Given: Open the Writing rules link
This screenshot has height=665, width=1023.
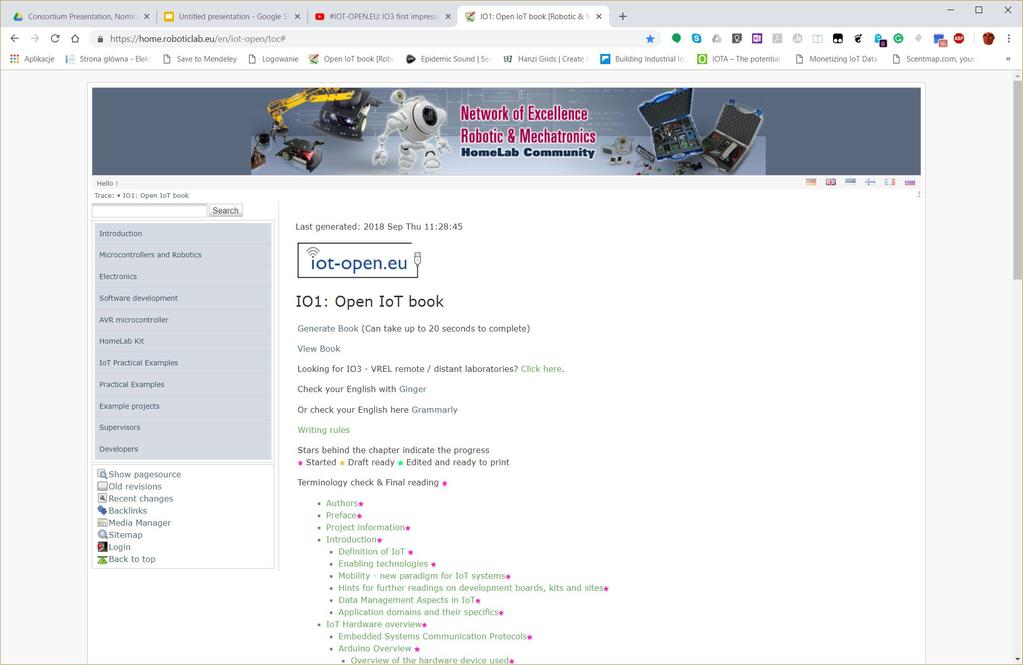Looking at the screenshot, I should [x=324, y=430].
